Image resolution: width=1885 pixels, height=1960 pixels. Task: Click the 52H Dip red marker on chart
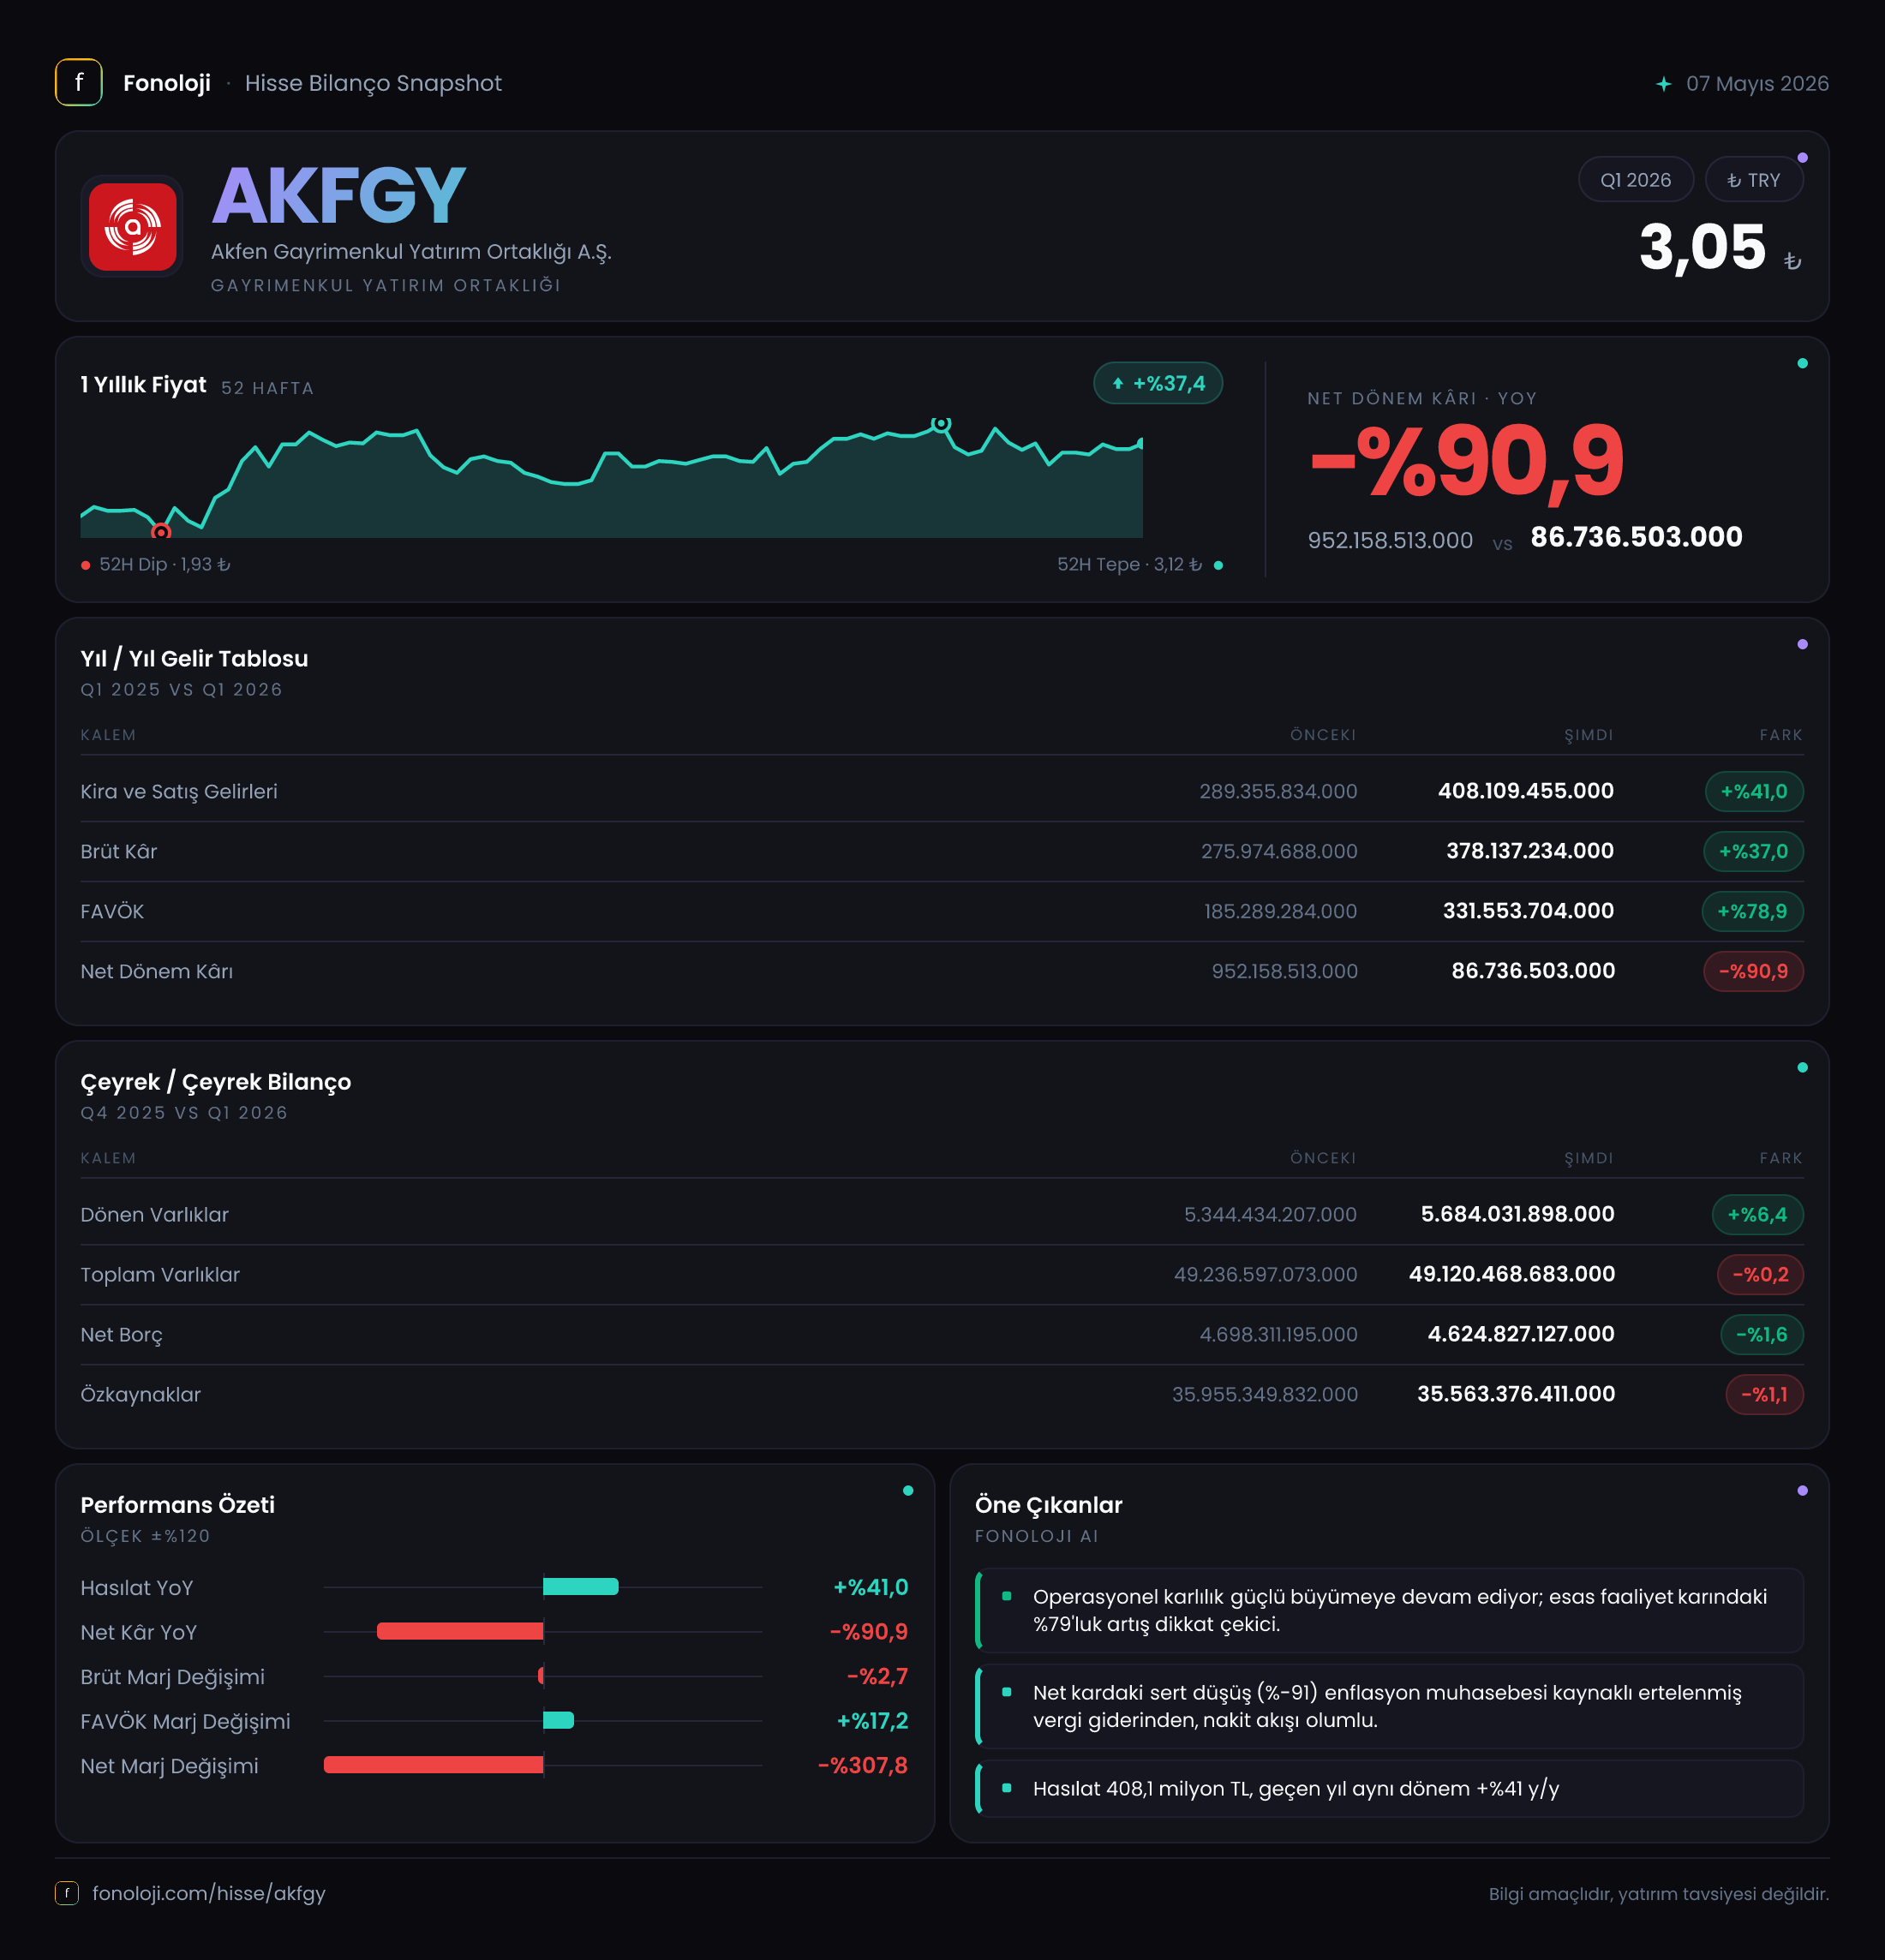pyautogui.click(x=161, y=532)
